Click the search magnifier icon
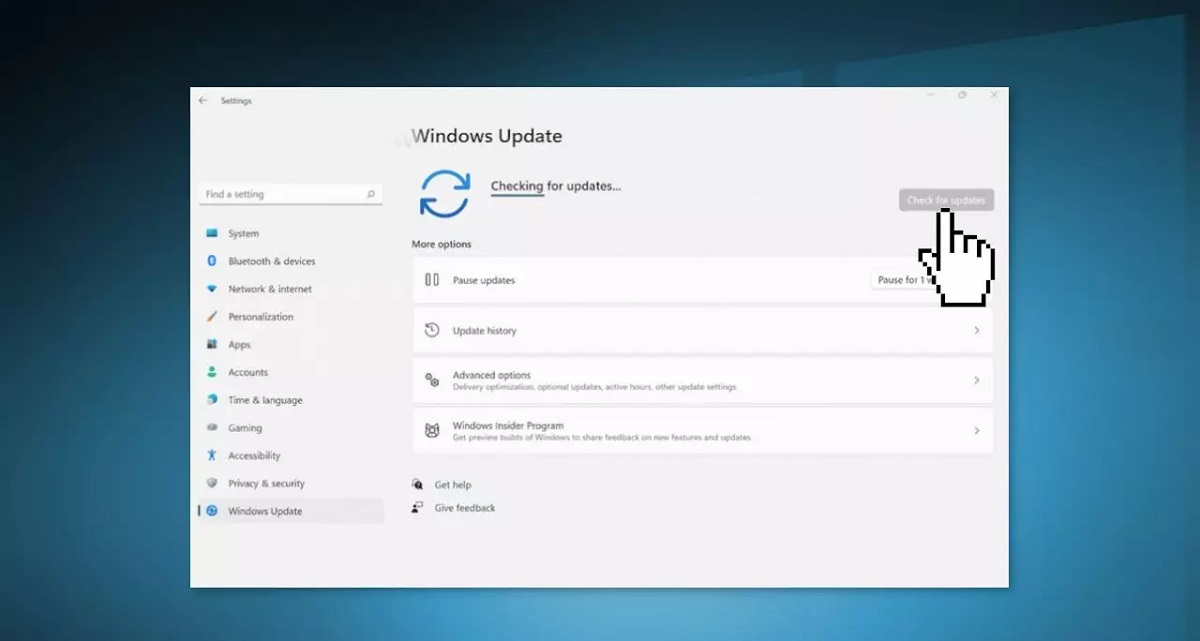This screenshot has width=1200, height=641. click(x=371, y=194)
